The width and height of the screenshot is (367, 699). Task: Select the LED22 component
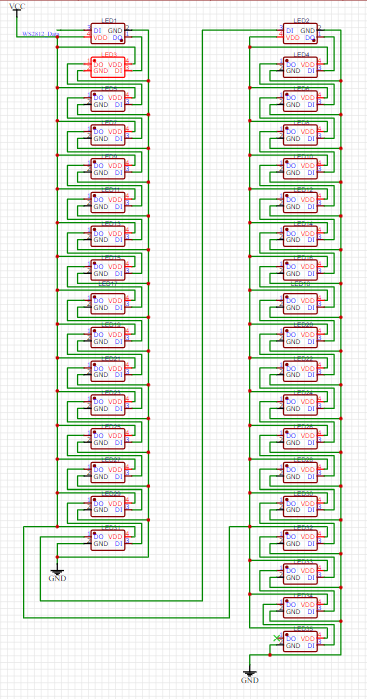click(x=301, y=371)
